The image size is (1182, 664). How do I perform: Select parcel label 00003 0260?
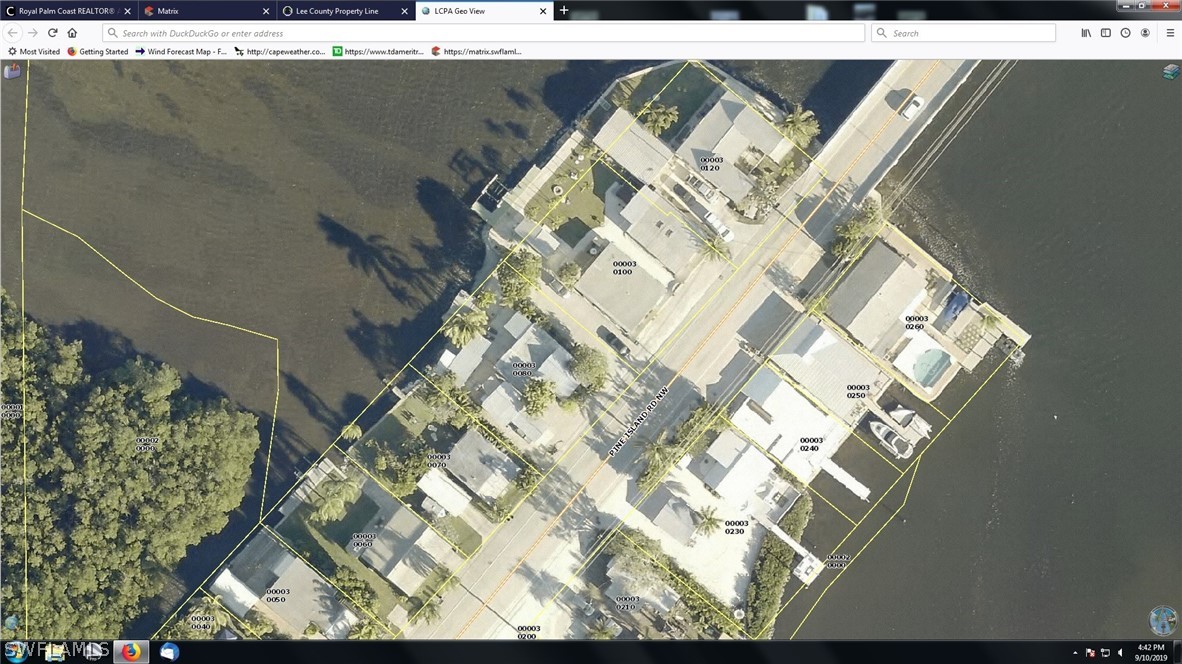tap(916, 323)
